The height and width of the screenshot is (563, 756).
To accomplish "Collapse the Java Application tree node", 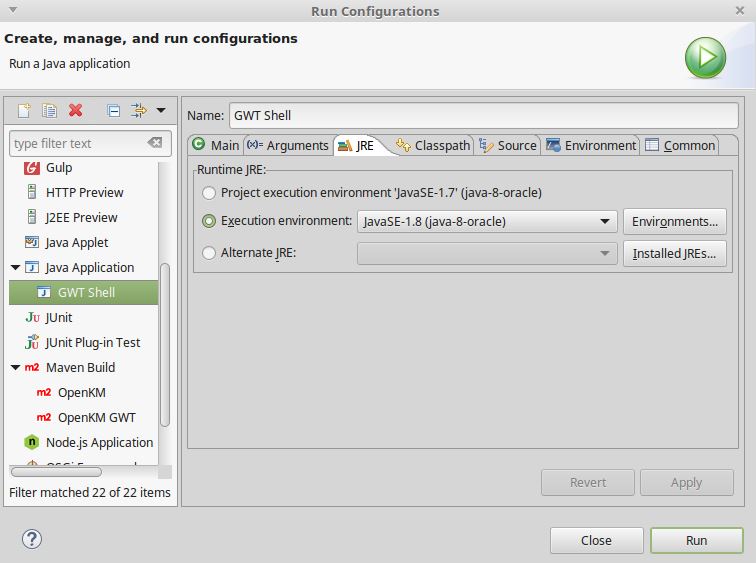I will (16, 268).
